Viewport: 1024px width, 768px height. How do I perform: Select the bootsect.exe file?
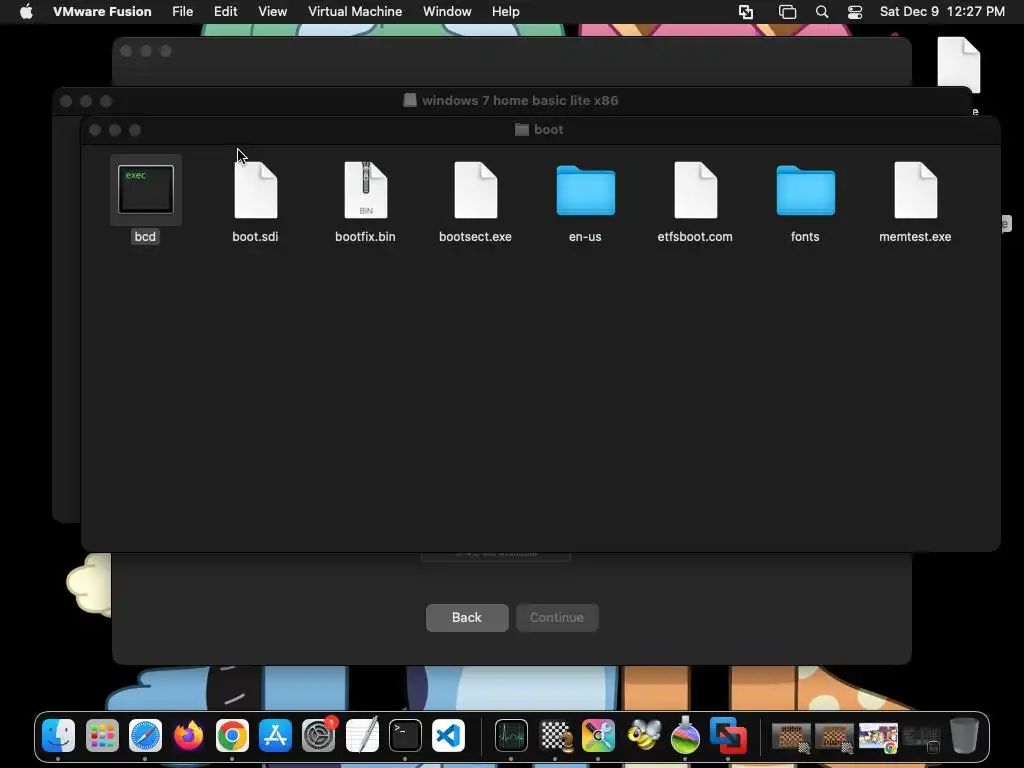475,190
